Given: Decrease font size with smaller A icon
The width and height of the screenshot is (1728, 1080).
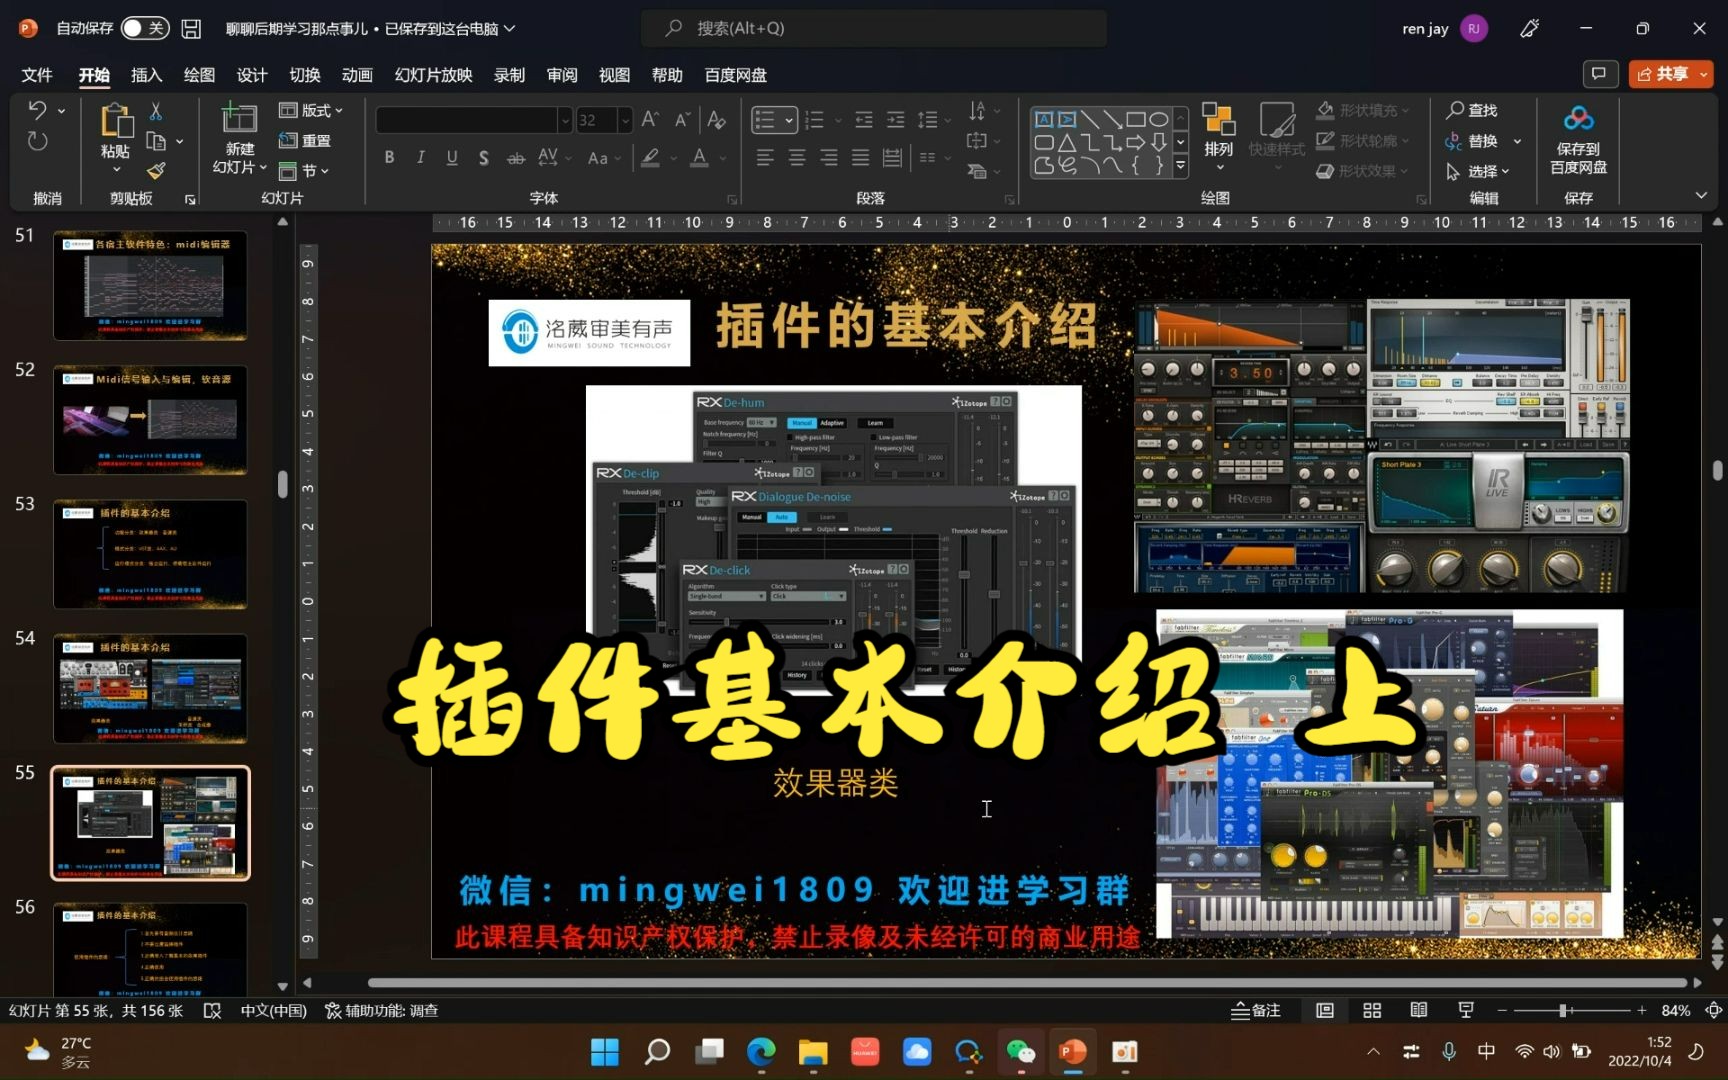Looking at the screenshot, I should point(683,119).
